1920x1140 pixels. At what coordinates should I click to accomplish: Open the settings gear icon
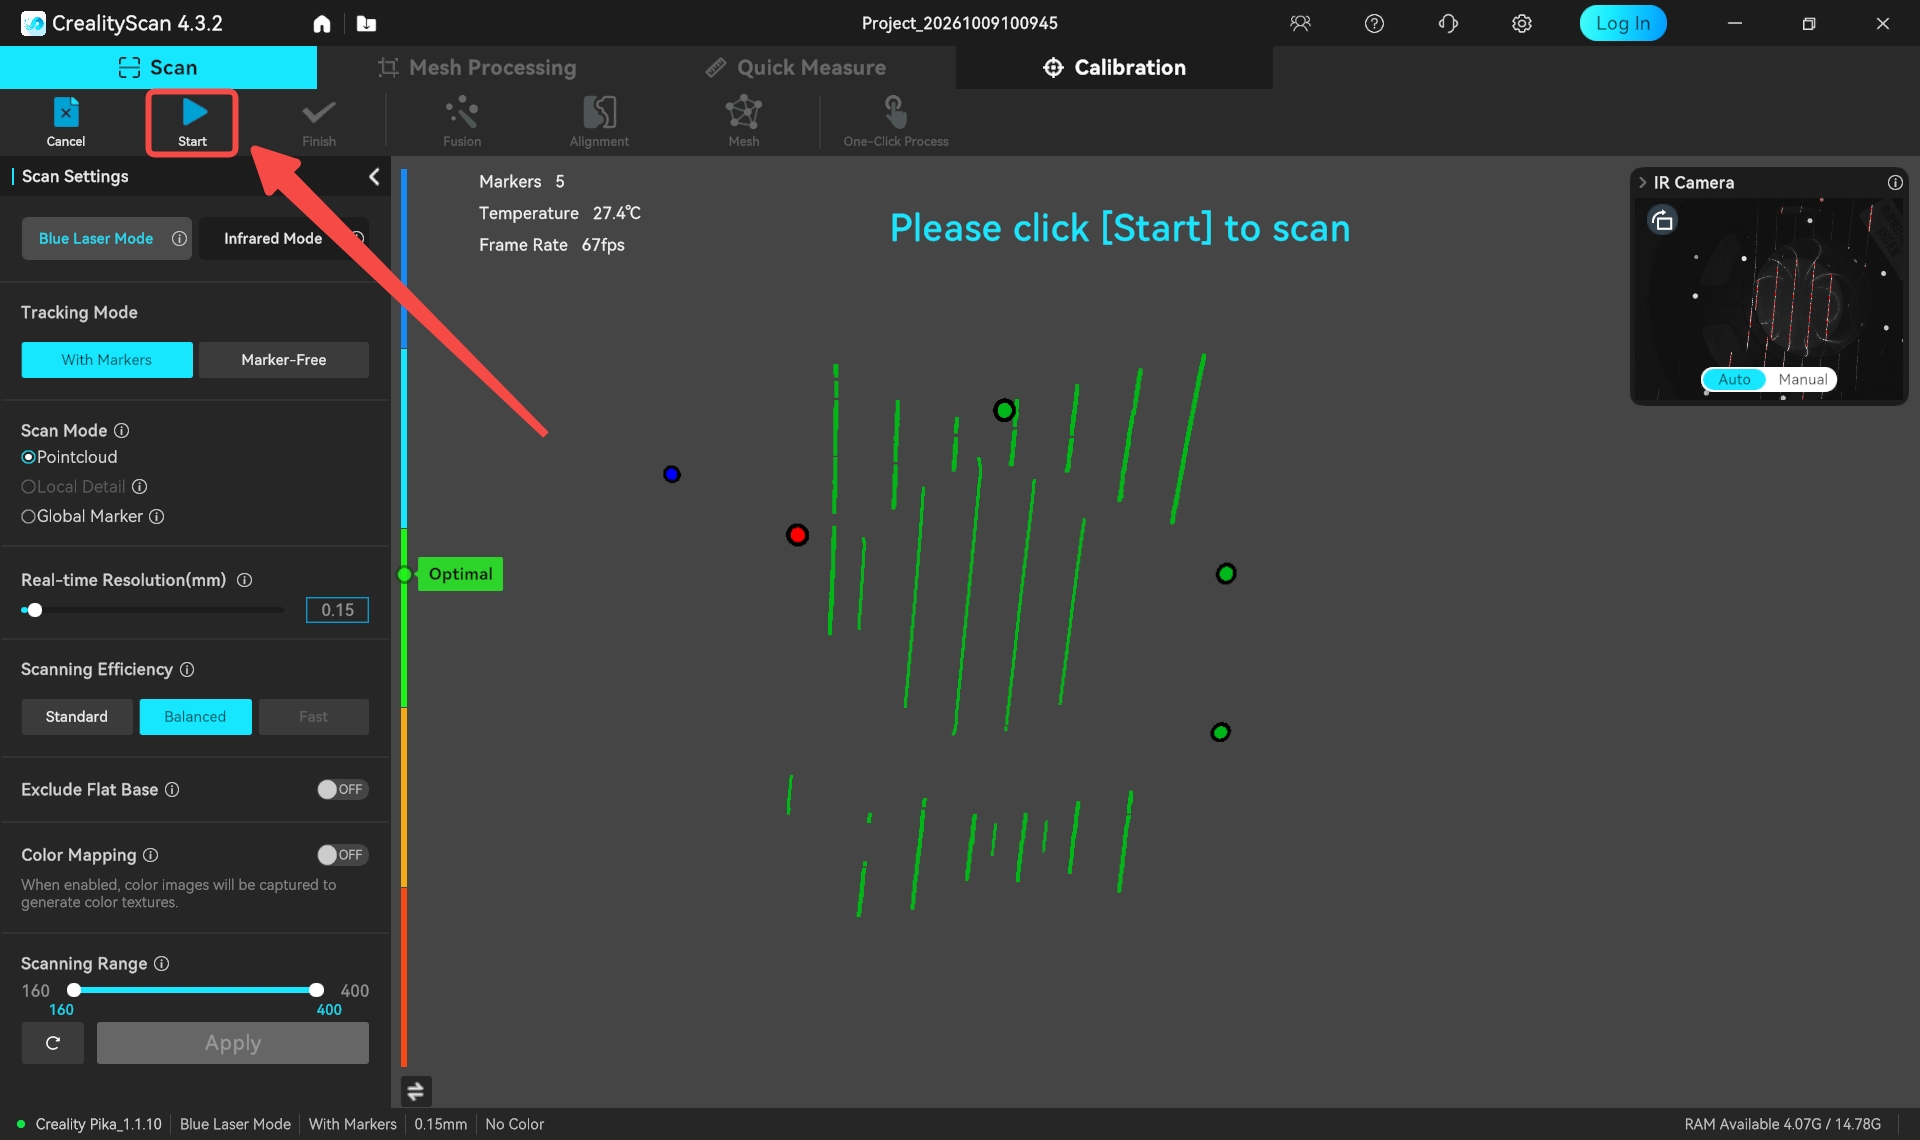point(1521,24)
